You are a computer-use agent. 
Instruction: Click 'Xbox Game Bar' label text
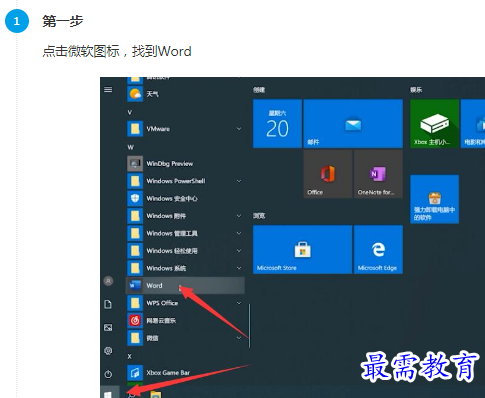click(168, 373)
